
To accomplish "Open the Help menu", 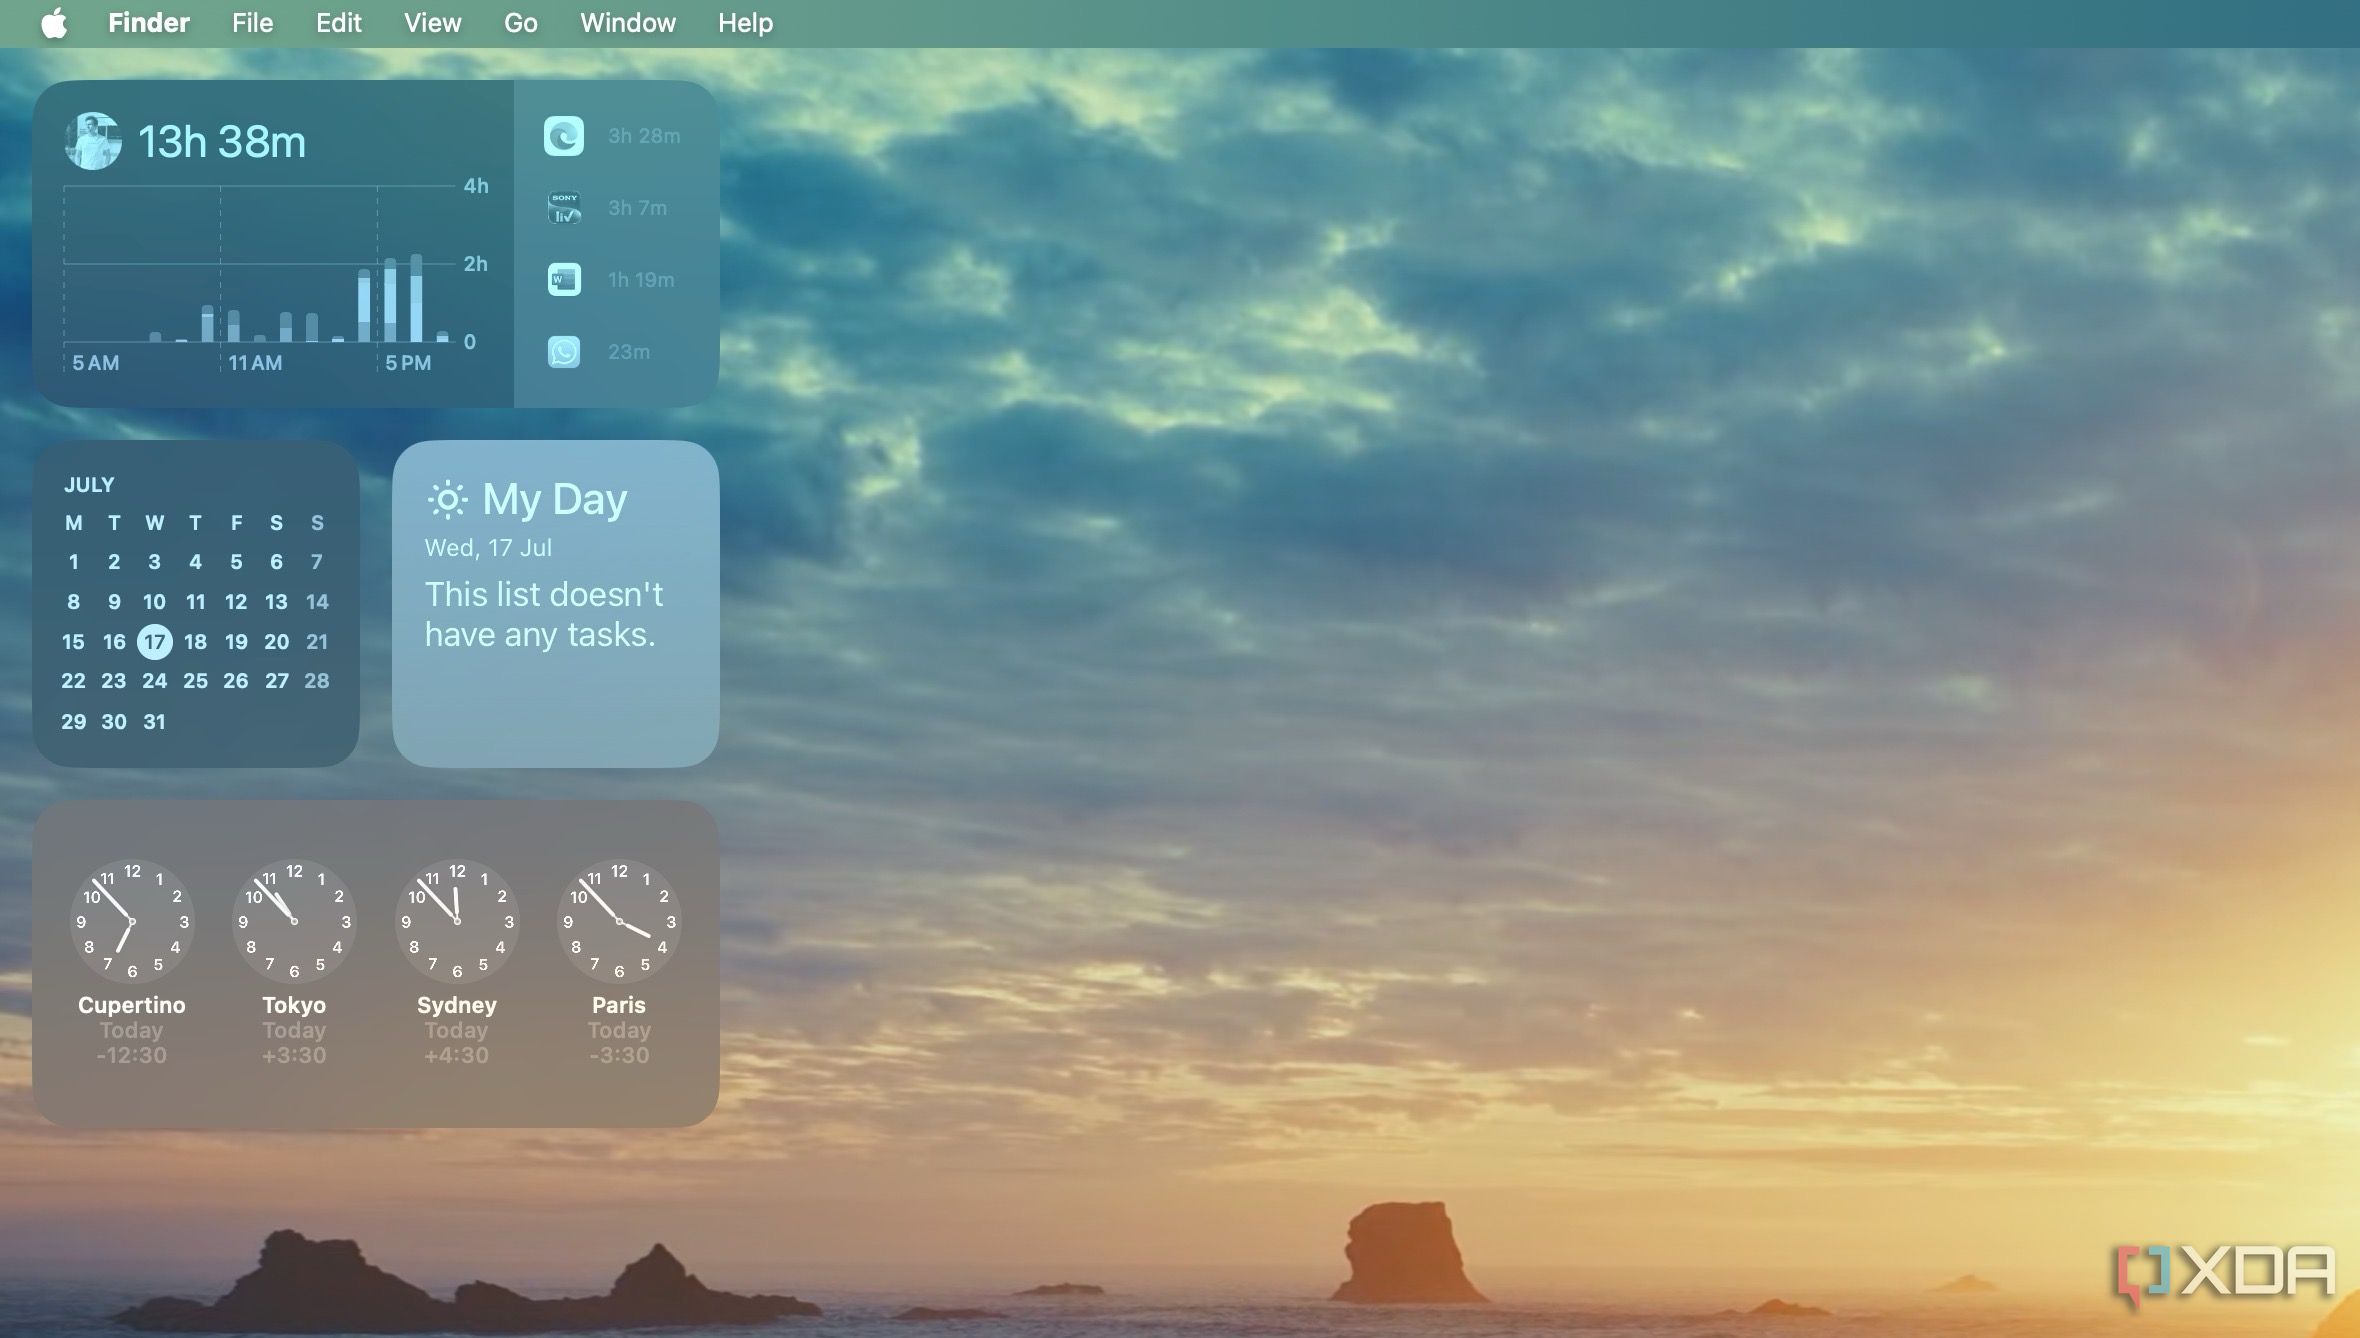I will click(x=745, y=23).
